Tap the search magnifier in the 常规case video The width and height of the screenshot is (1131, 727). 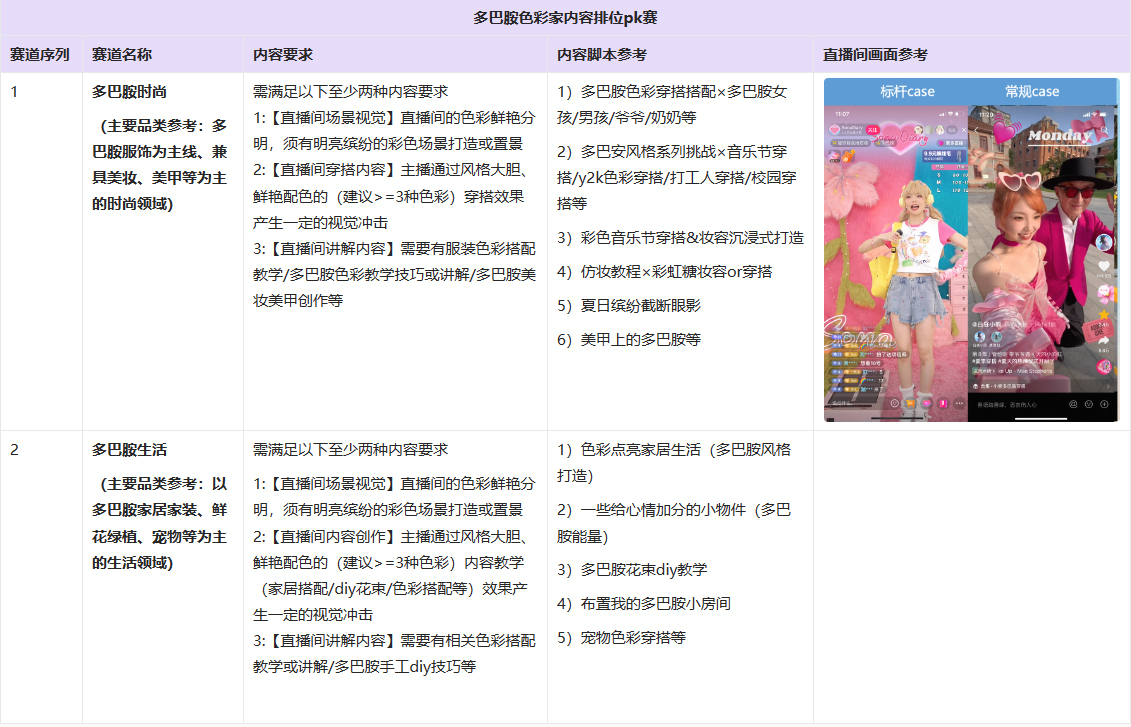(x=1105, y=131)
